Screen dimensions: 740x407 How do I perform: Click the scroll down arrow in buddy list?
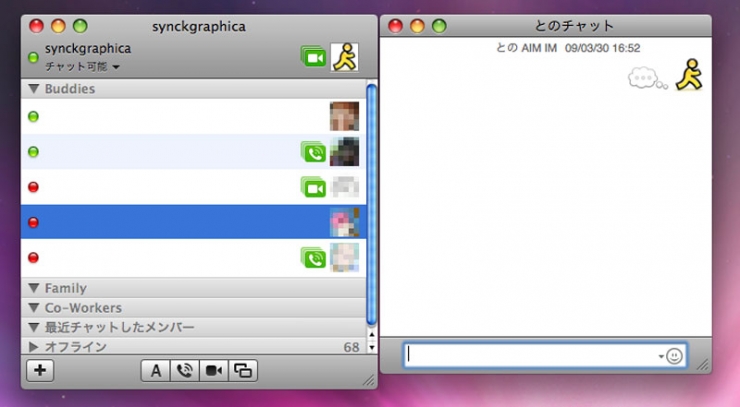[x=372, y=348]
